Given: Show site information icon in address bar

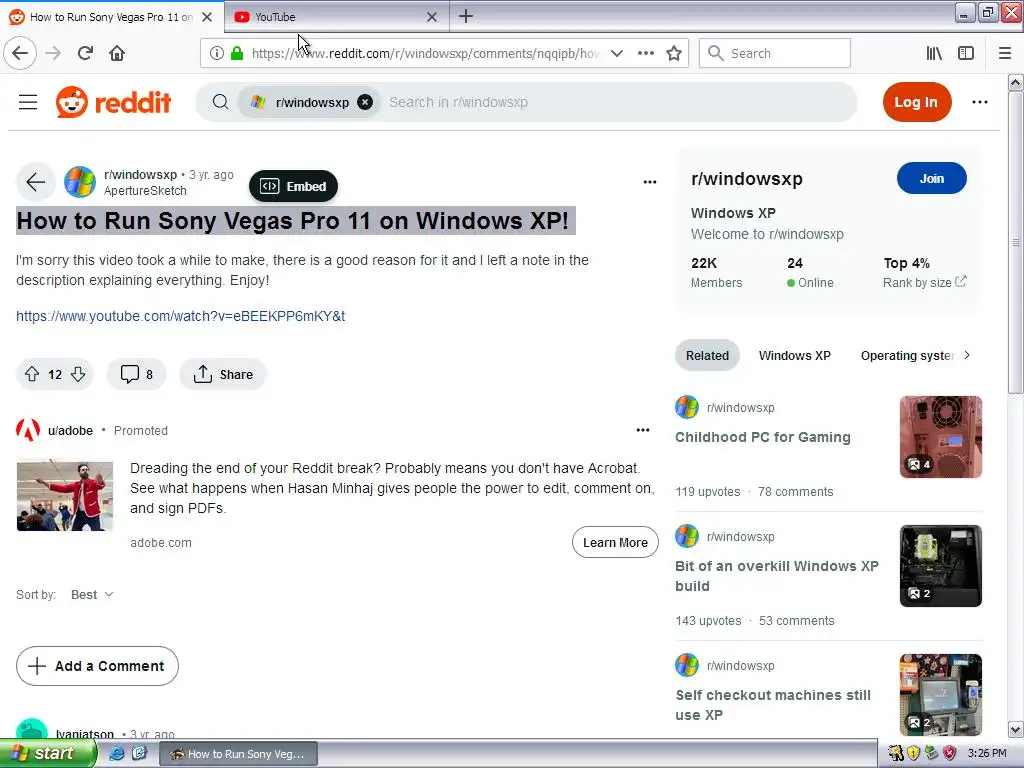Looking at the screenshot, I should 217,53.
